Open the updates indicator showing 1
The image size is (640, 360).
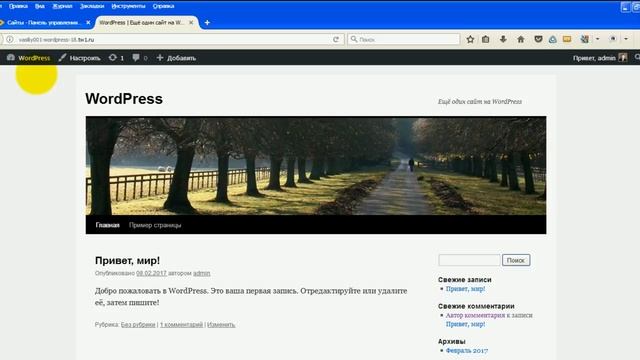click(116, 58)
